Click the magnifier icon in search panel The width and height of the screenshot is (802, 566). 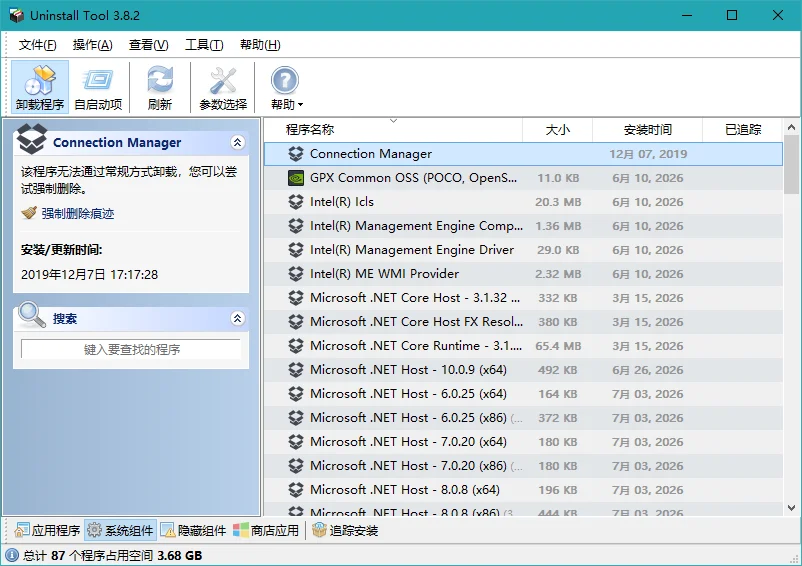[32, 314]
